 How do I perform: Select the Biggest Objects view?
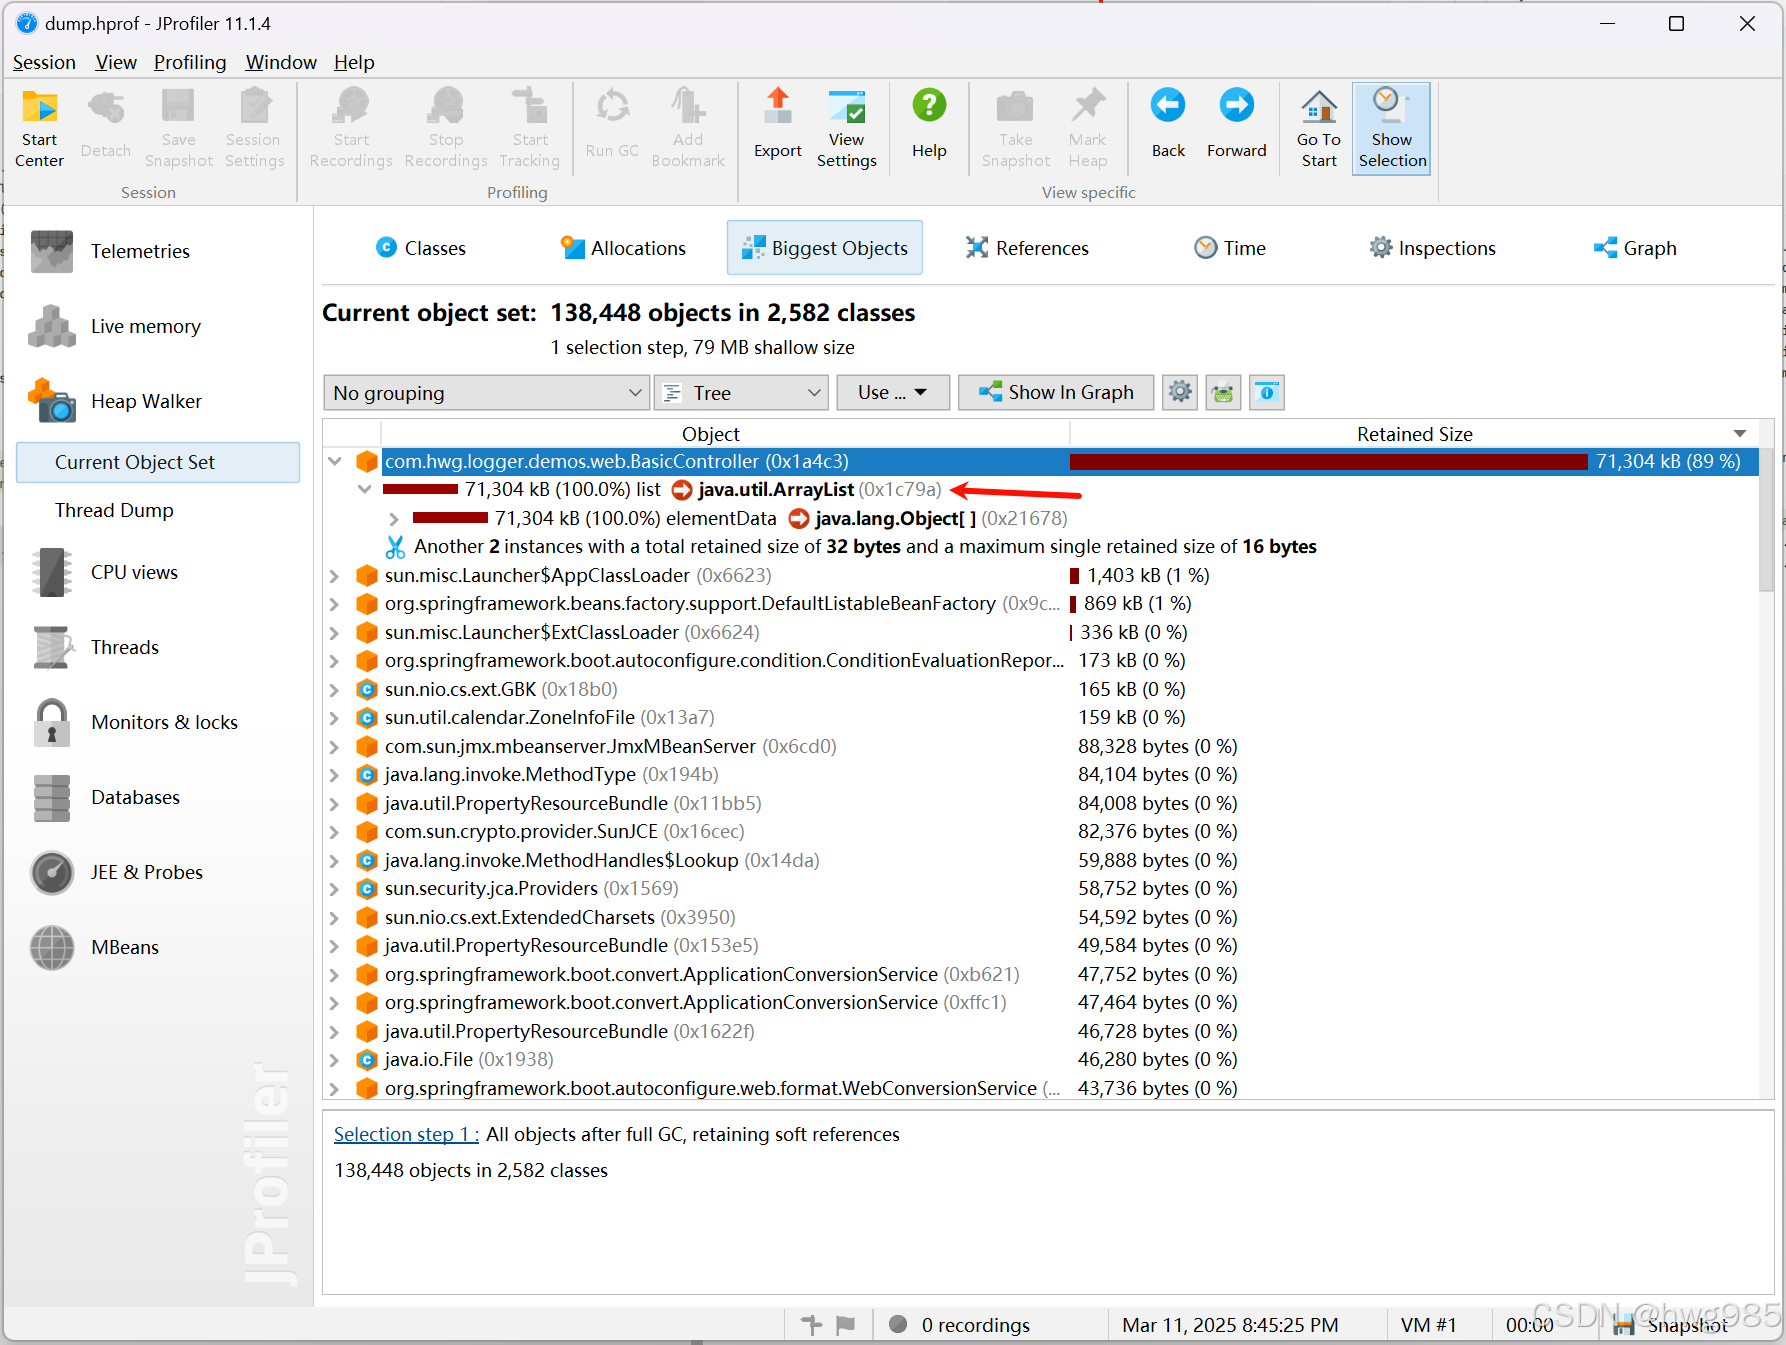825,248
